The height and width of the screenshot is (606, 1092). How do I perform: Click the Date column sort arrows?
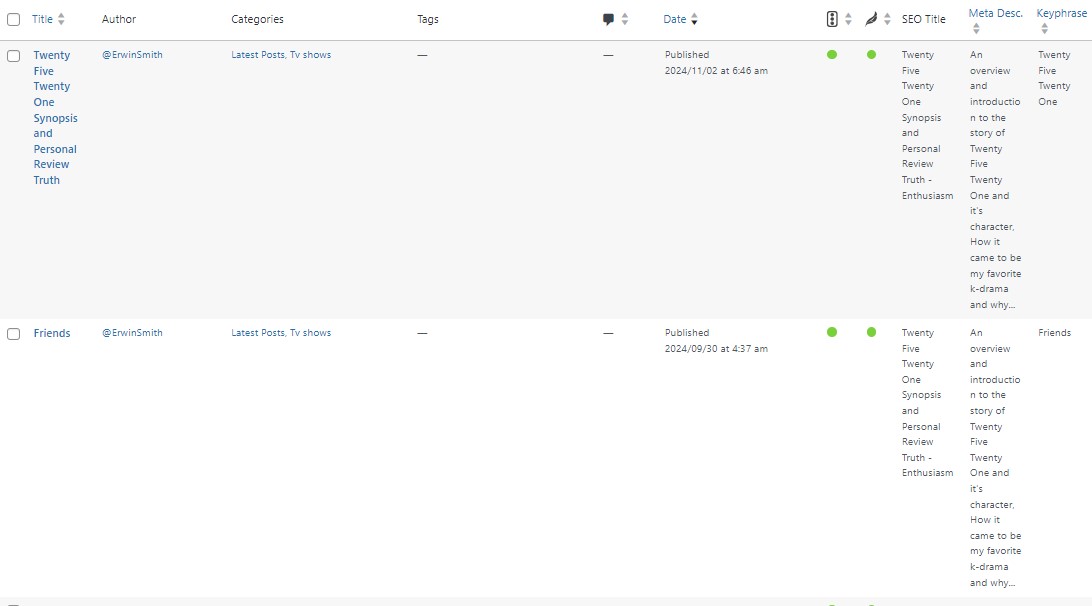pyautogui.click(x=695, y=19)
